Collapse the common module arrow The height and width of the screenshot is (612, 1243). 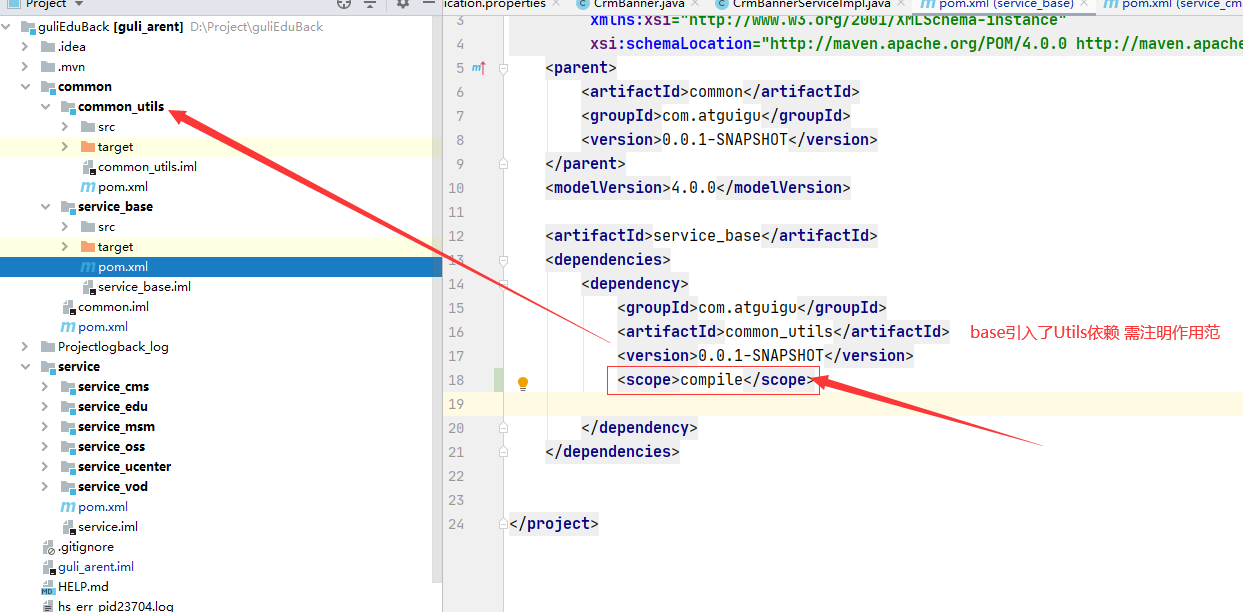(26, 87)
